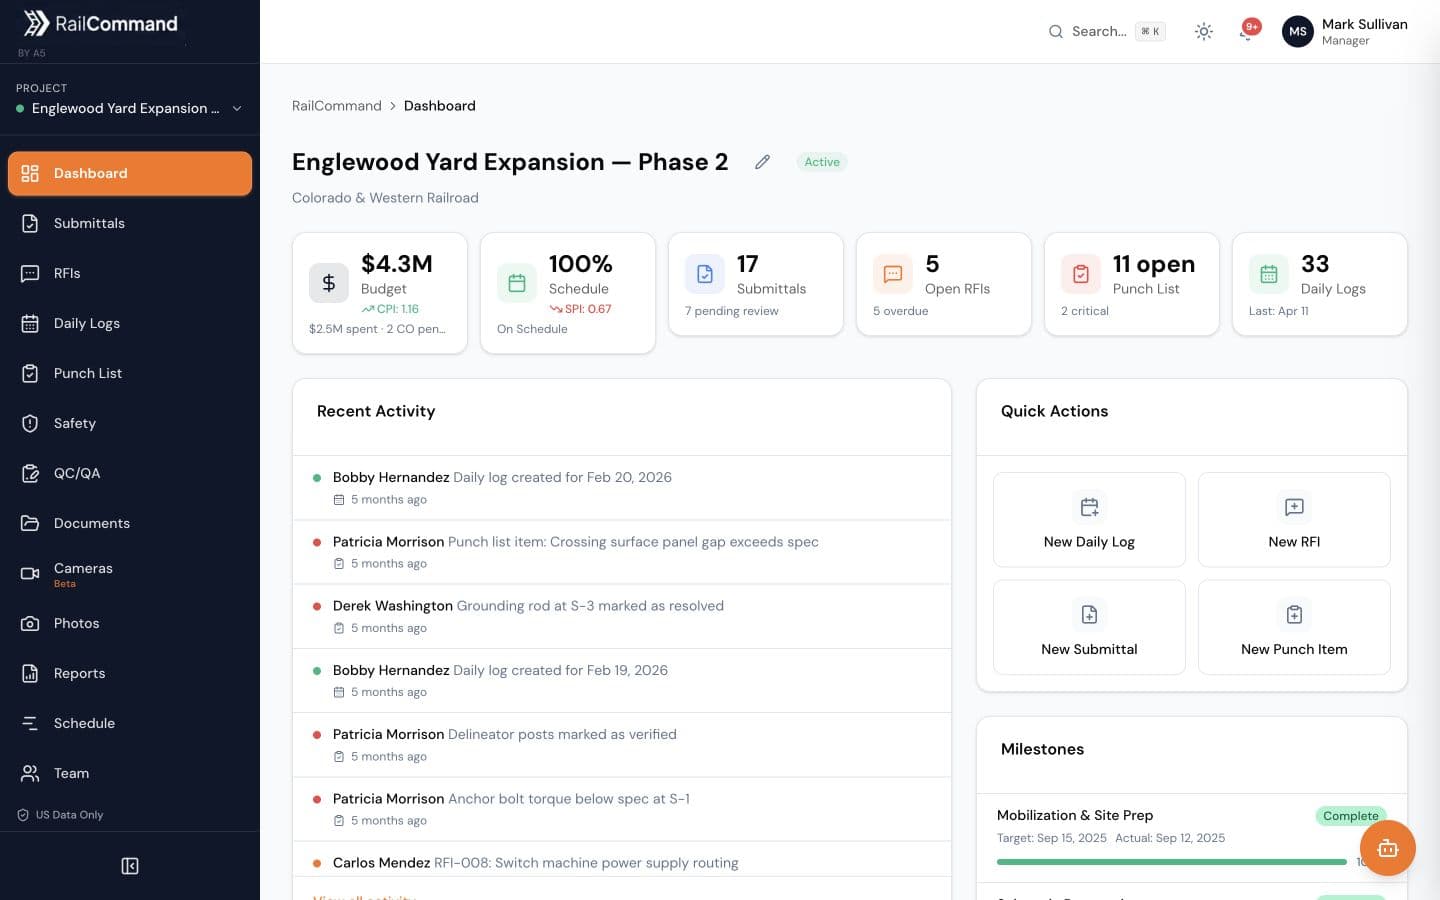Click the QC/QA sidebar icon
1440x900 pixels.
[x=30, y=473]
